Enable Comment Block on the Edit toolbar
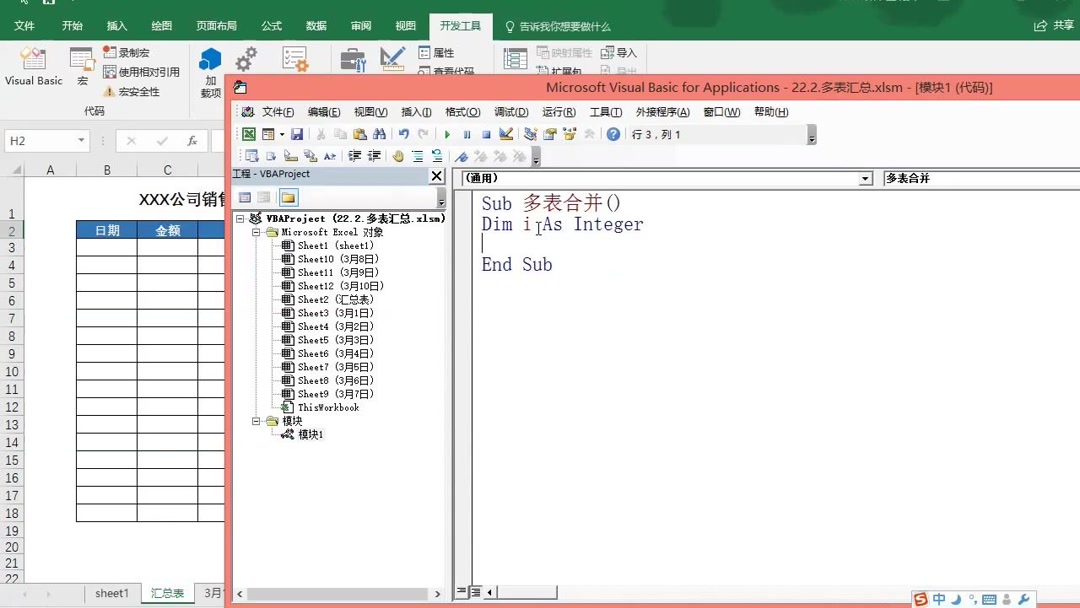The width and height of the screenshot is (1080, 608). pos(418,157)
